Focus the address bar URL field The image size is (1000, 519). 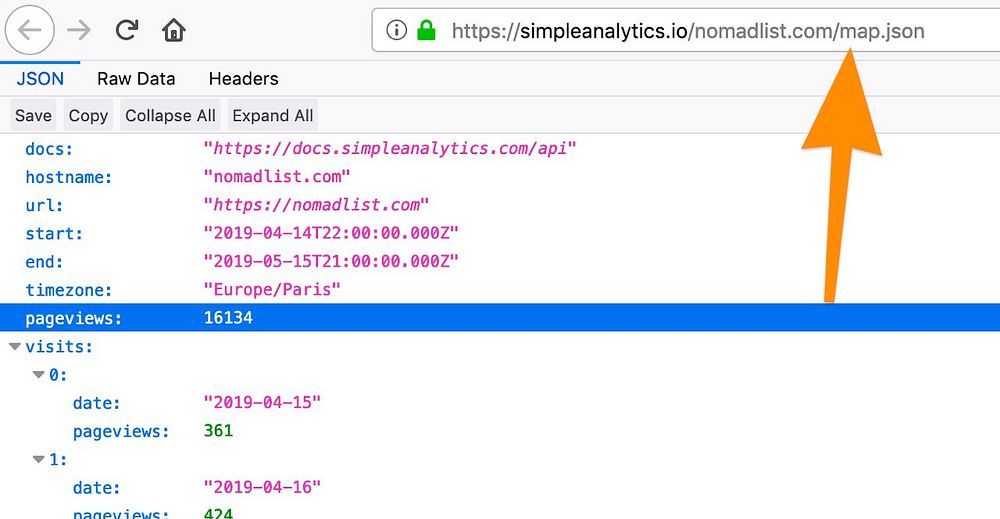(688, 31)
